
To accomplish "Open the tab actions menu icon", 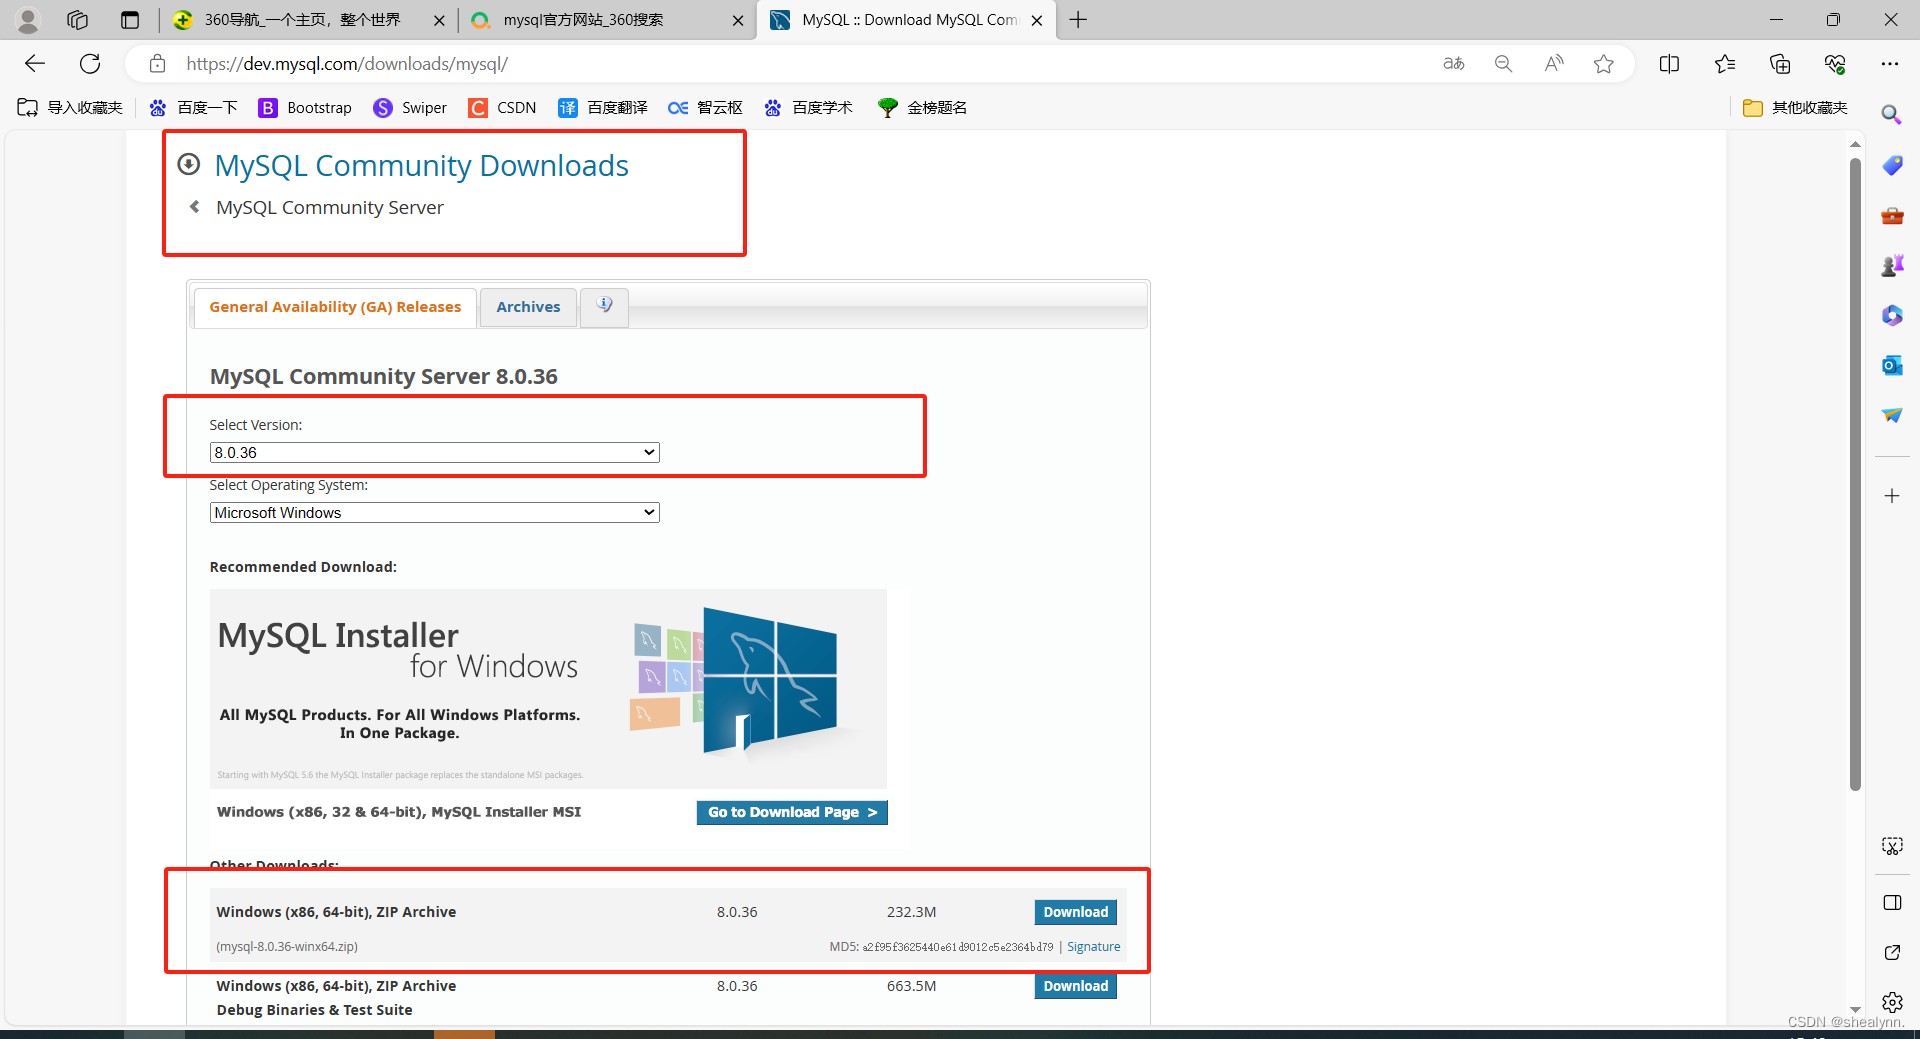I will (x=130, y=20).
